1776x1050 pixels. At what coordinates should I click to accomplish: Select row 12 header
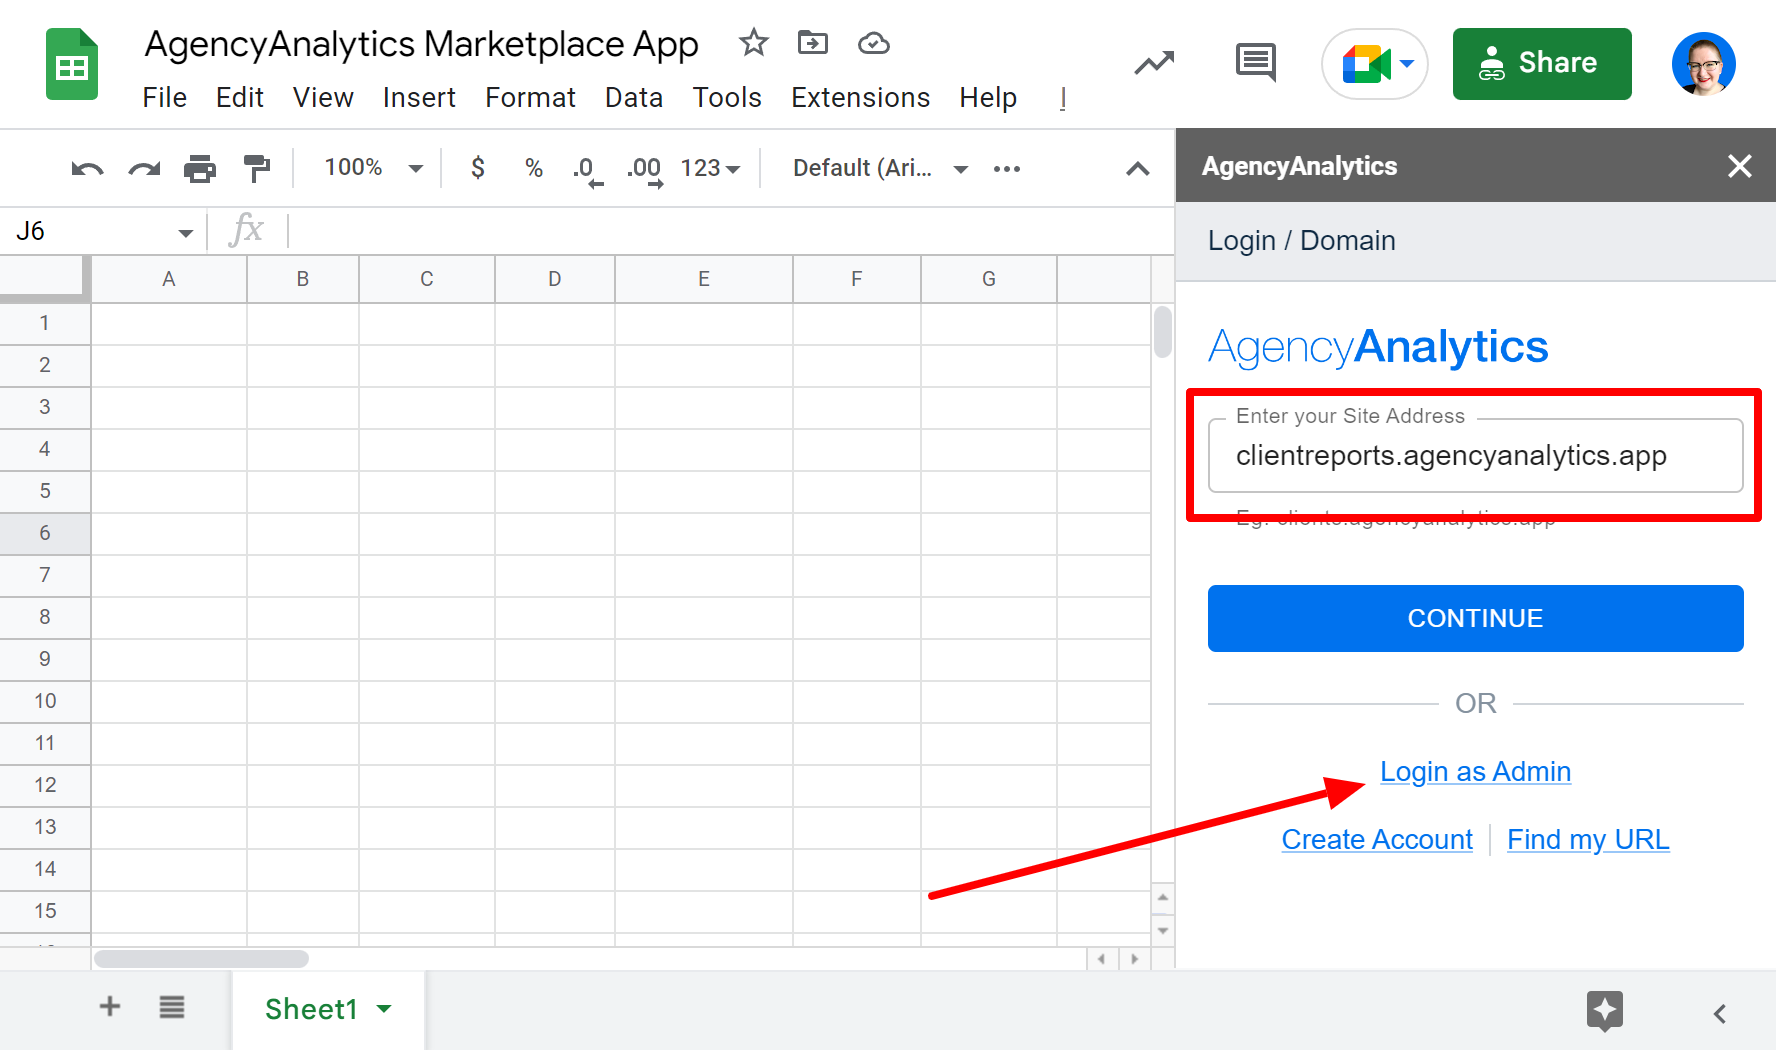[x=45, y=785]
